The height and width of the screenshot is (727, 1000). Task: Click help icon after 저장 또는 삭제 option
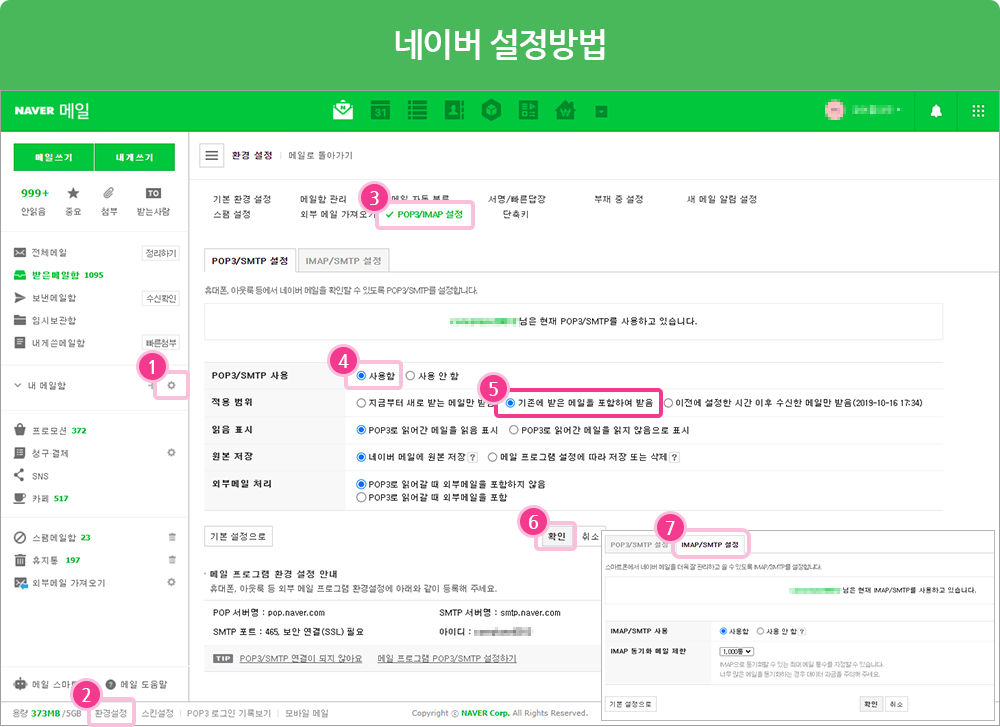pos(675,457)
